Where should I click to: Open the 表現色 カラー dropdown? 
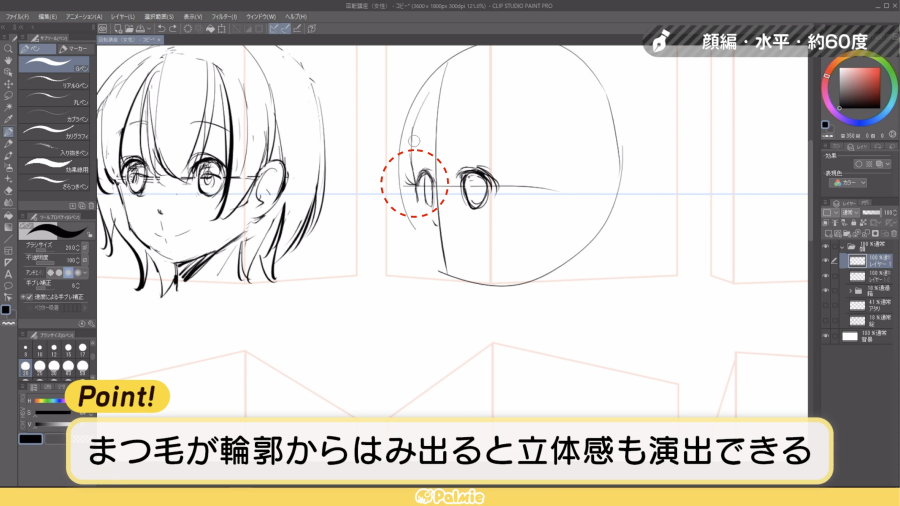click(x=848, y=182)
